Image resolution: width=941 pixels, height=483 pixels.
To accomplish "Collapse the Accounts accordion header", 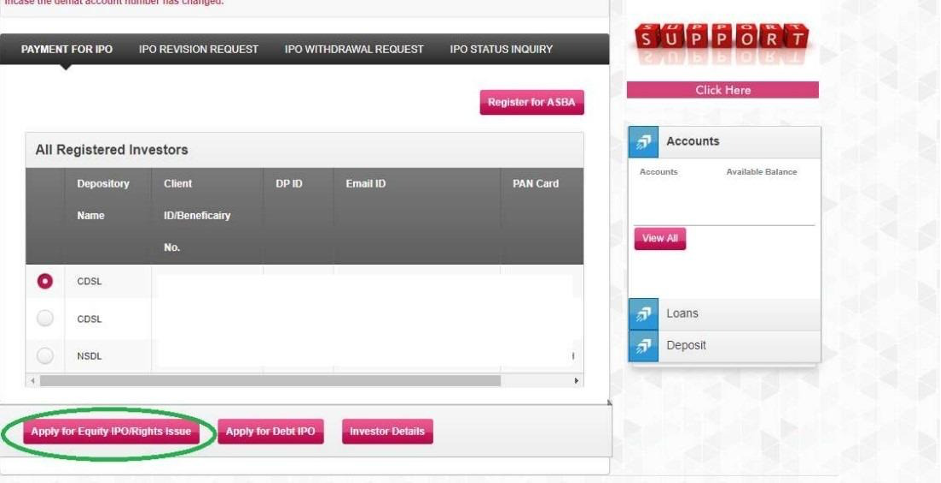I will (x=724, y=142).
